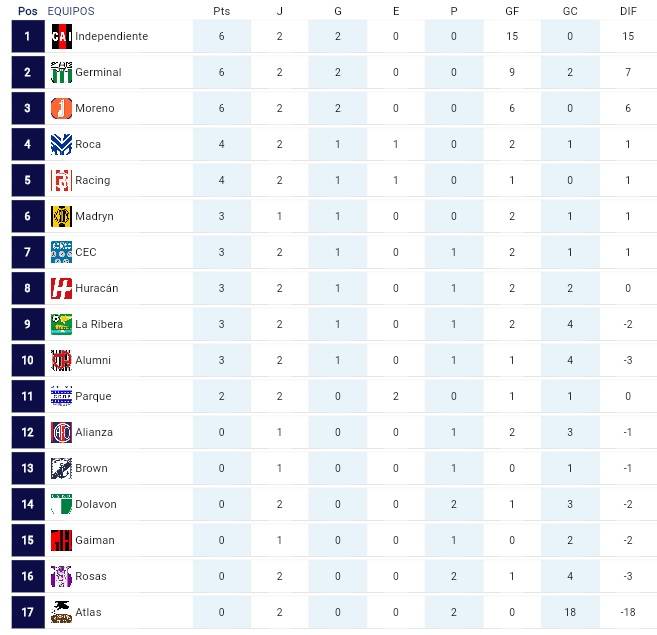Sort table by Pts column header
Image resolution: width=657 pixels, height=635 pixels.
pos(222,11)
